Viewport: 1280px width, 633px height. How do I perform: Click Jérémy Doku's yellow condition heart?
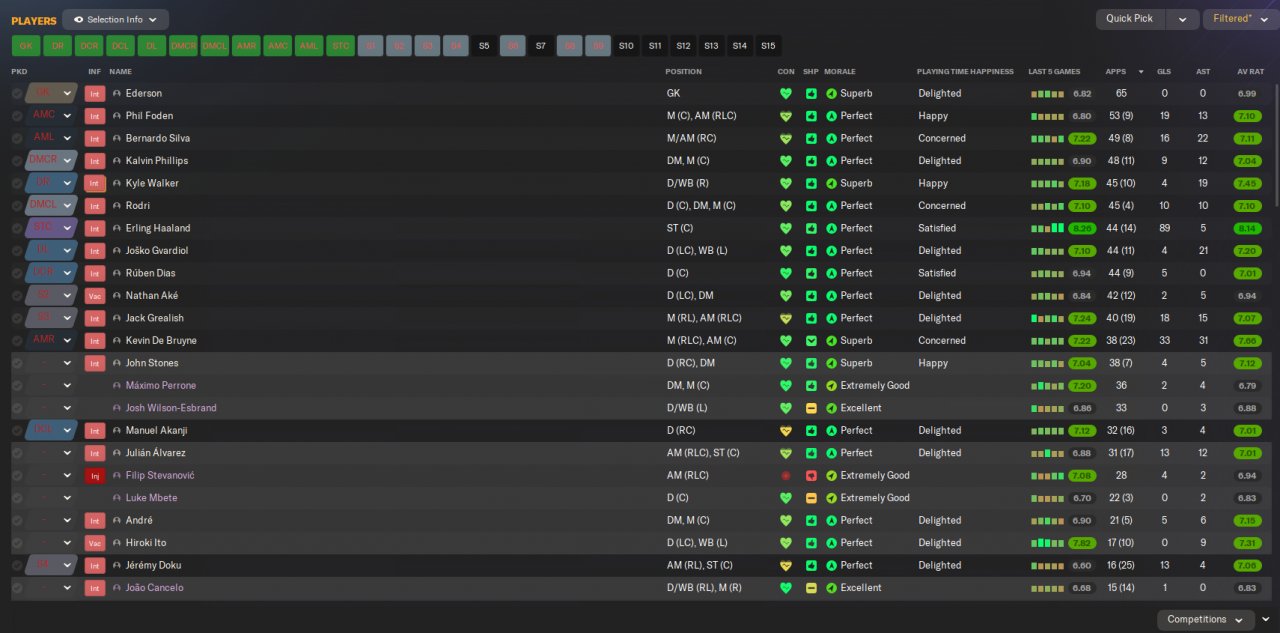[x=785, y=565]
